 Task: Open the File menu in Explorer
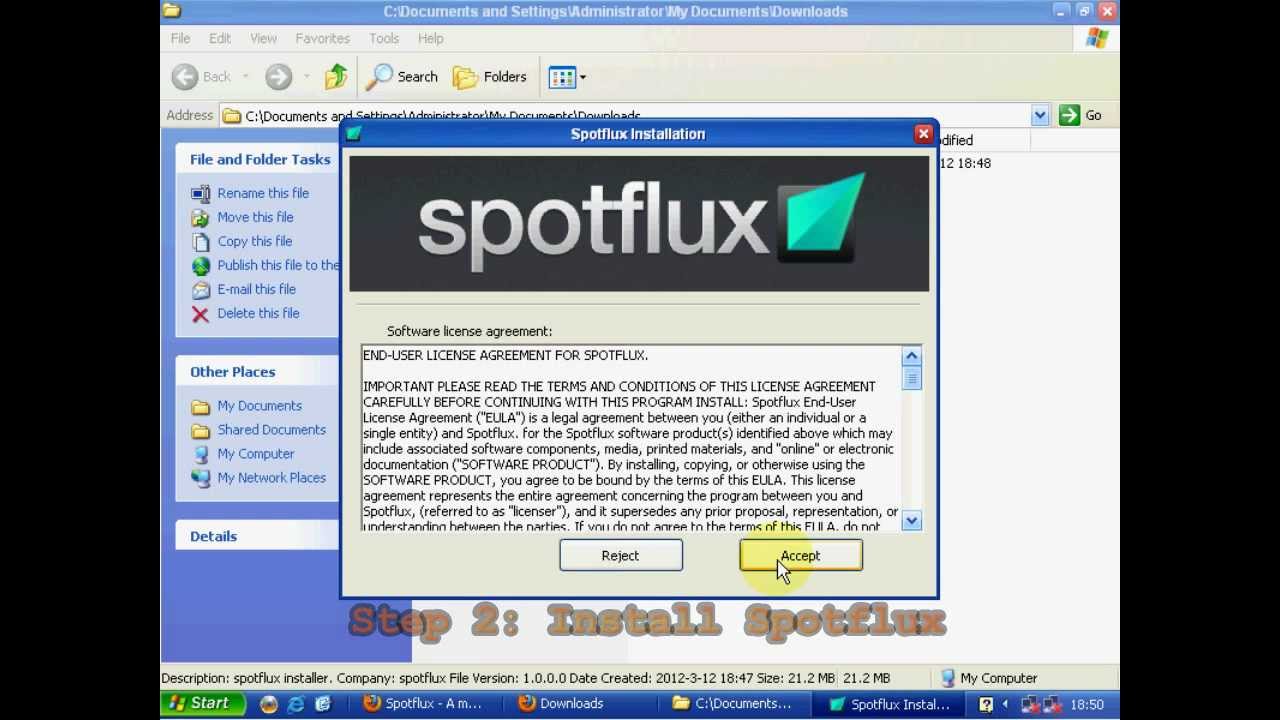click(x=180, y=38)
